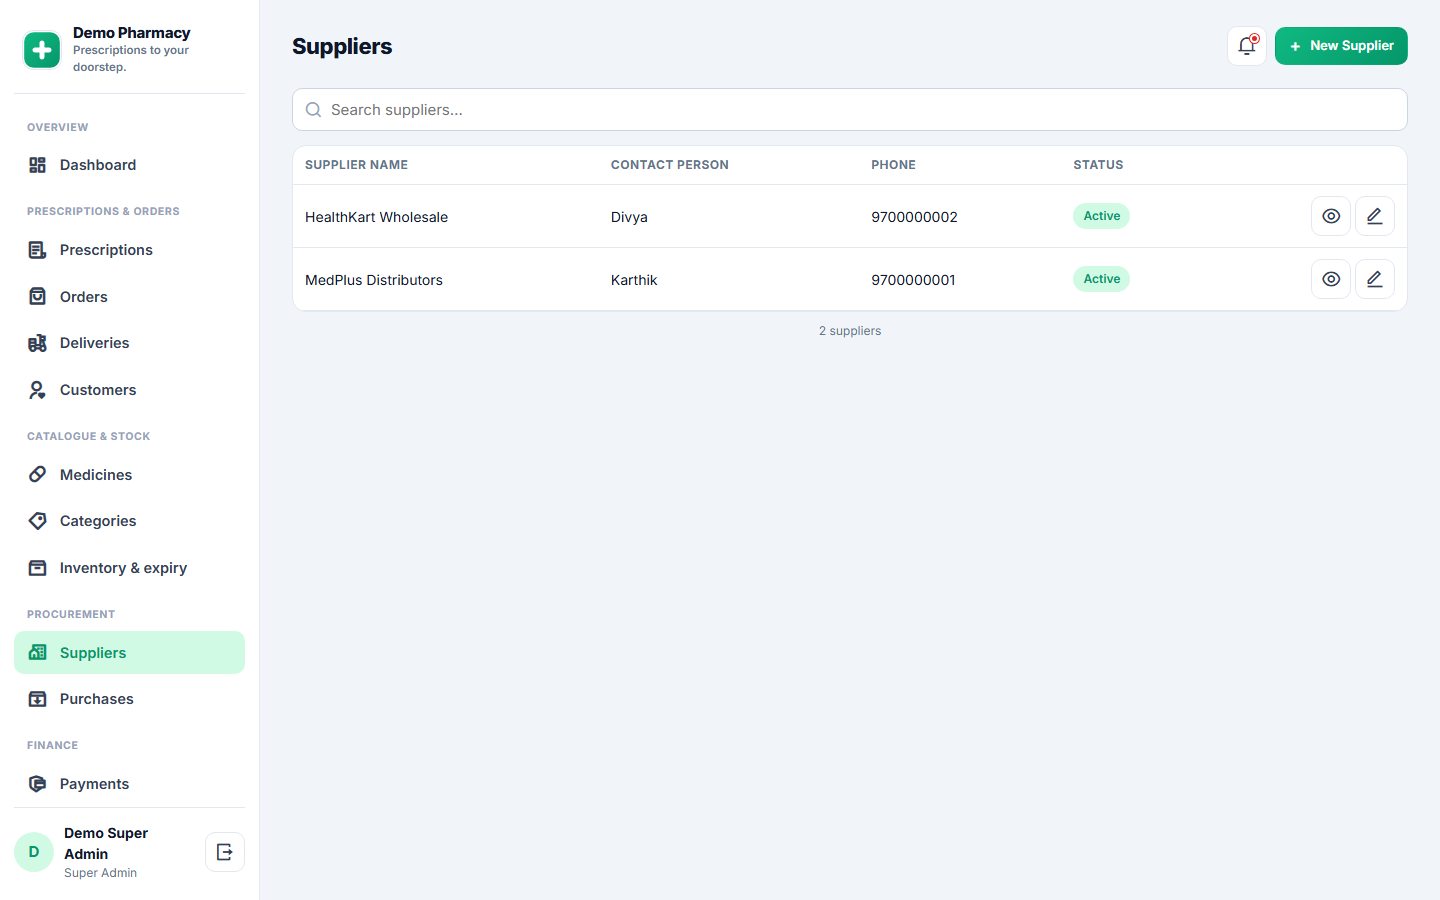
Task: Select Suppliers in sidebar
Action: point(129,653)
